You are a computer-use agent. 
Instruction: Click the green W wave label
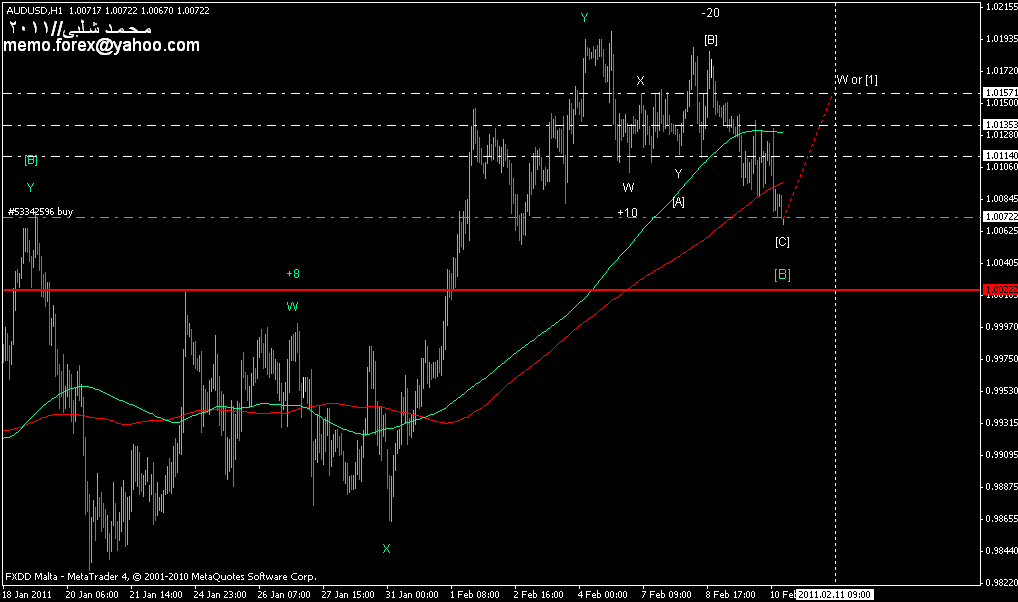pos(292,307)
